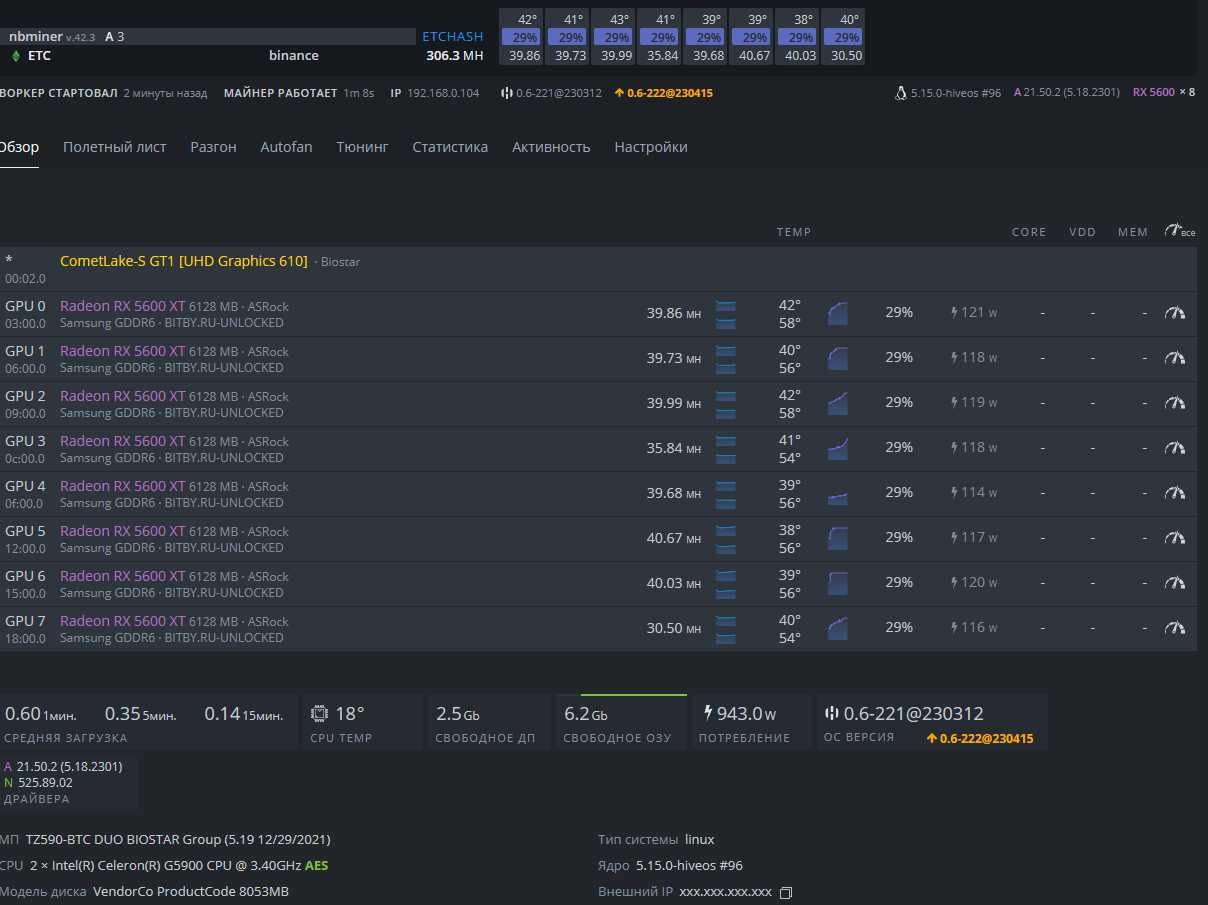The height and width of the screenshot is (905, 1208).
Task: Open the Активность tab
Action: coord(551,147)
